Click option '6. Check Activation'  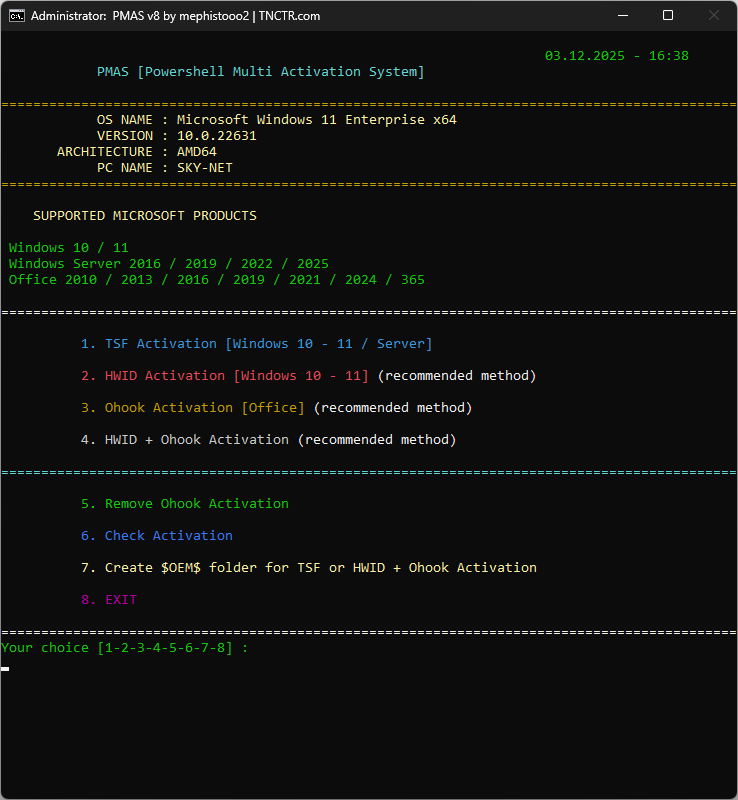tap(157, 536)
